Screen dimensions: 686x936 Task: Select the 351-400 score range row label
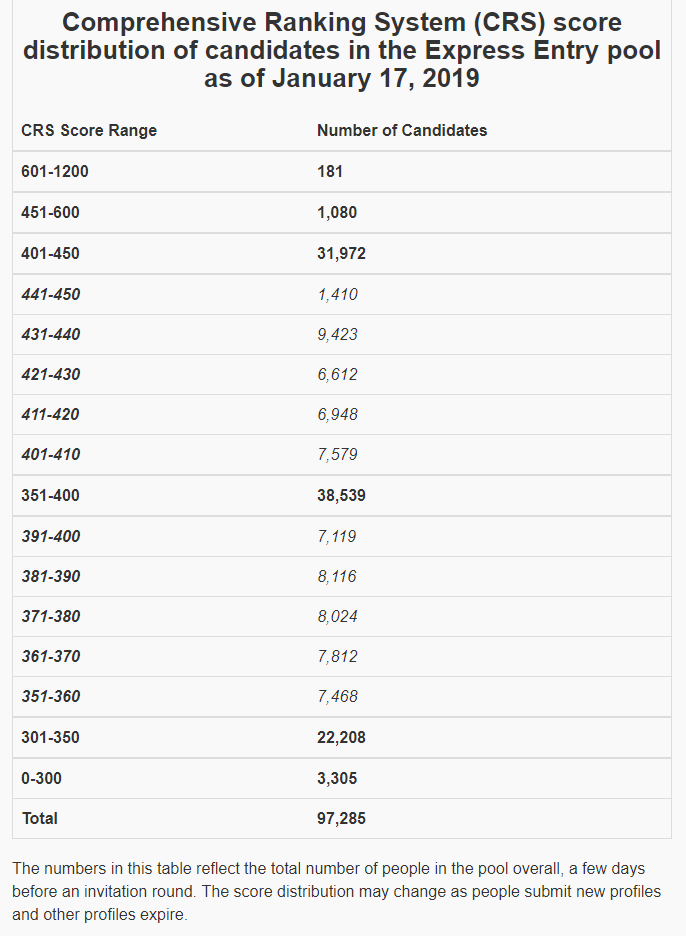pyautogui.click(x=50, y=496)
